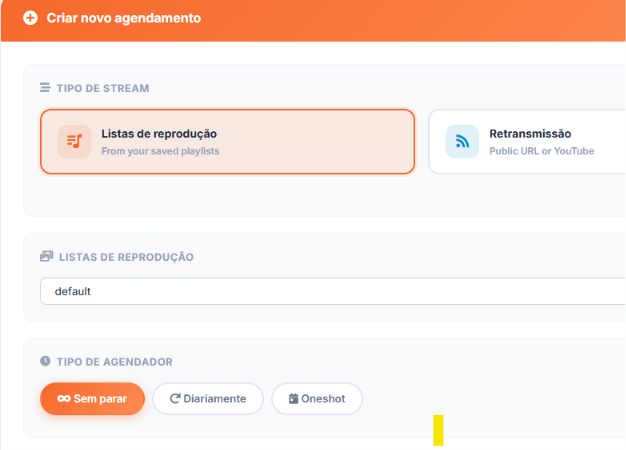Select the Listas de reprodução stream type card
The width and height of the screenshot is (626, 450).
[x=228, y=142]
